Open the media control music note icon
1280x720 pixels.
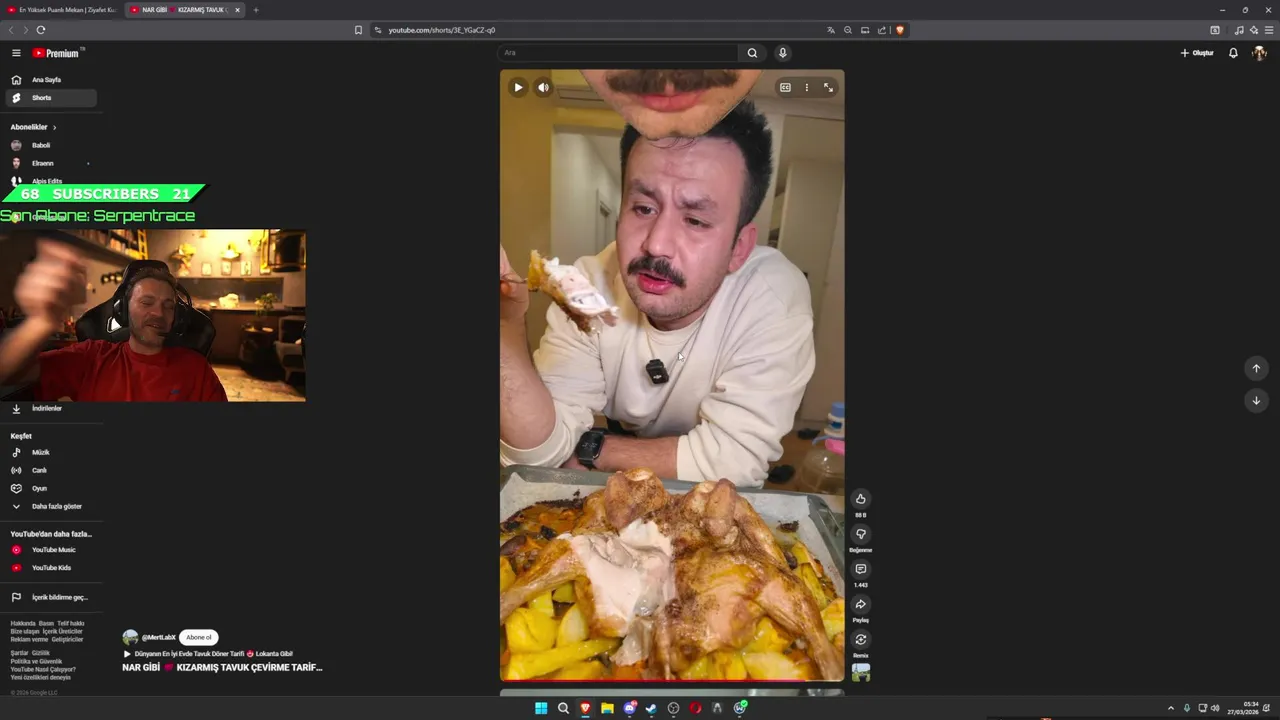[1239, 30]
